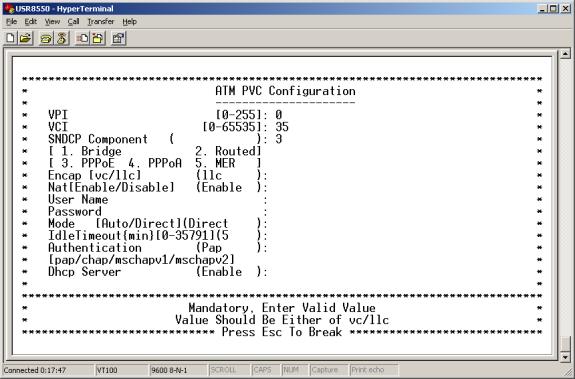Click the Call (phone) toolbar icon
The width and height of the screenshot is (575, 379).
coord(46,38)
